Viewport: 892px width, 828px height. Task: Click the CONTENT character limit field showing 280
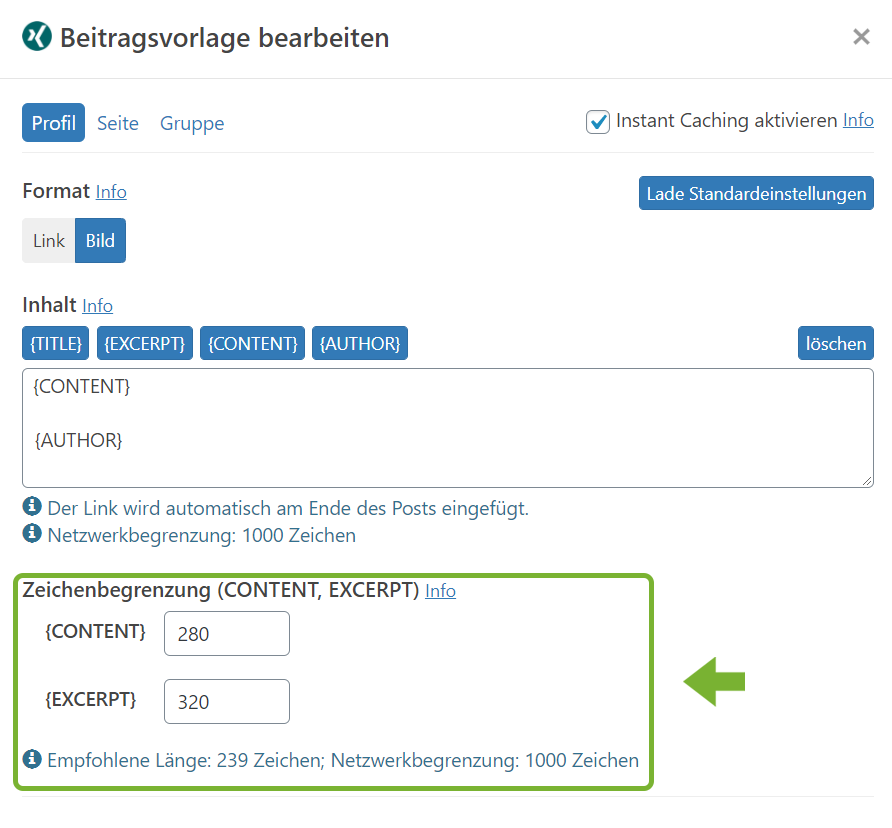click(226, 634)
